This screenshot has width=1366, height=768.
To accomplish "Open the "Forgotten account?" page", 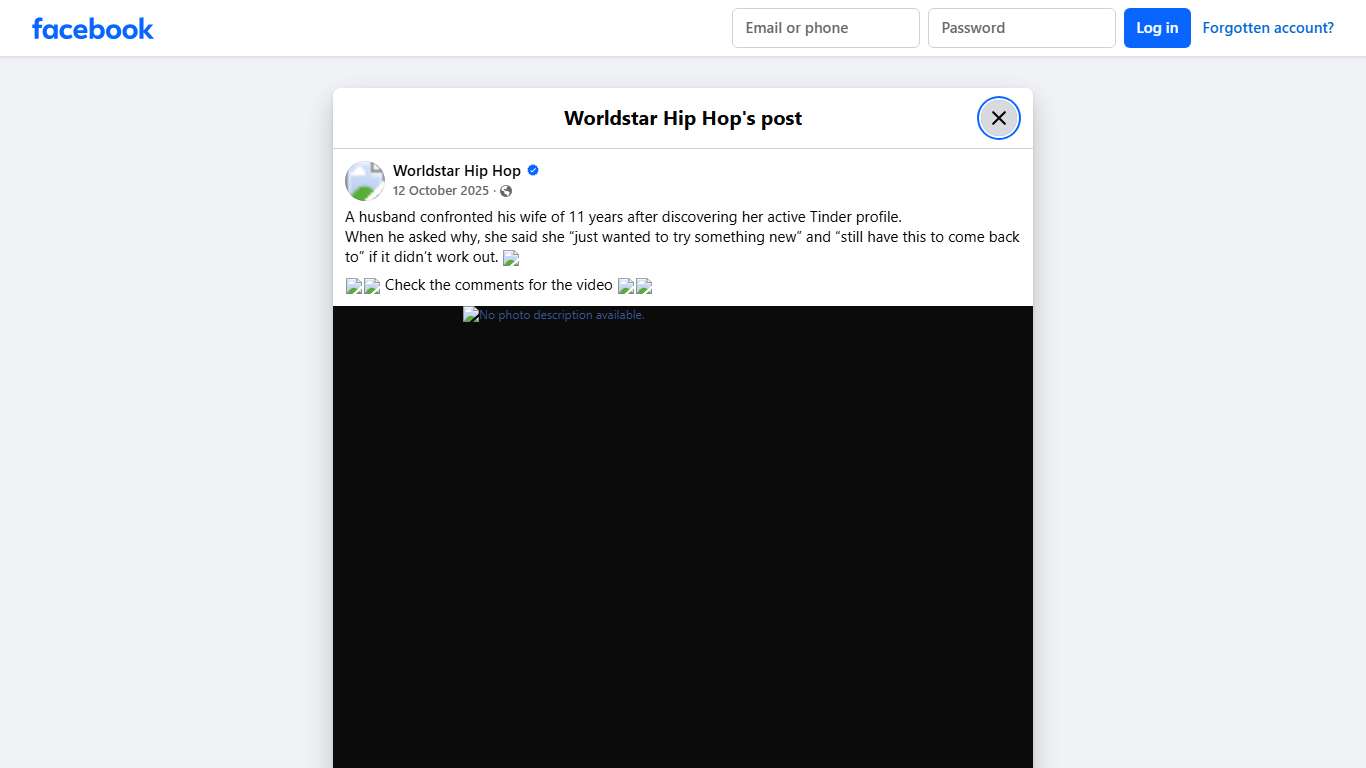I will point(1267,27).
